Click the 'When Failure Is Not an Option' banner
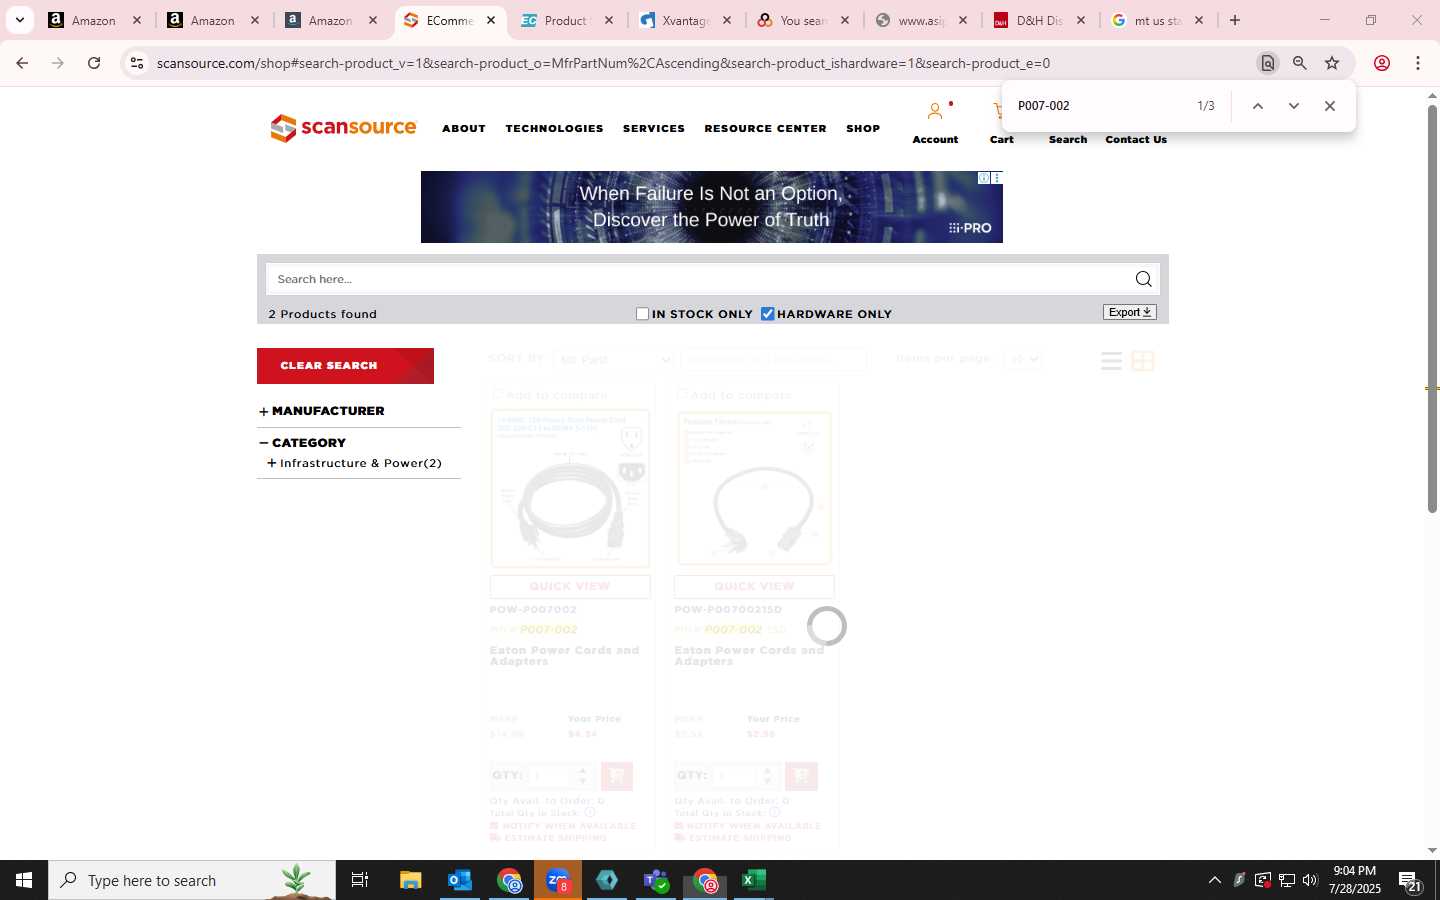Viewport: 1440px width, 900px height. [711, 207]
